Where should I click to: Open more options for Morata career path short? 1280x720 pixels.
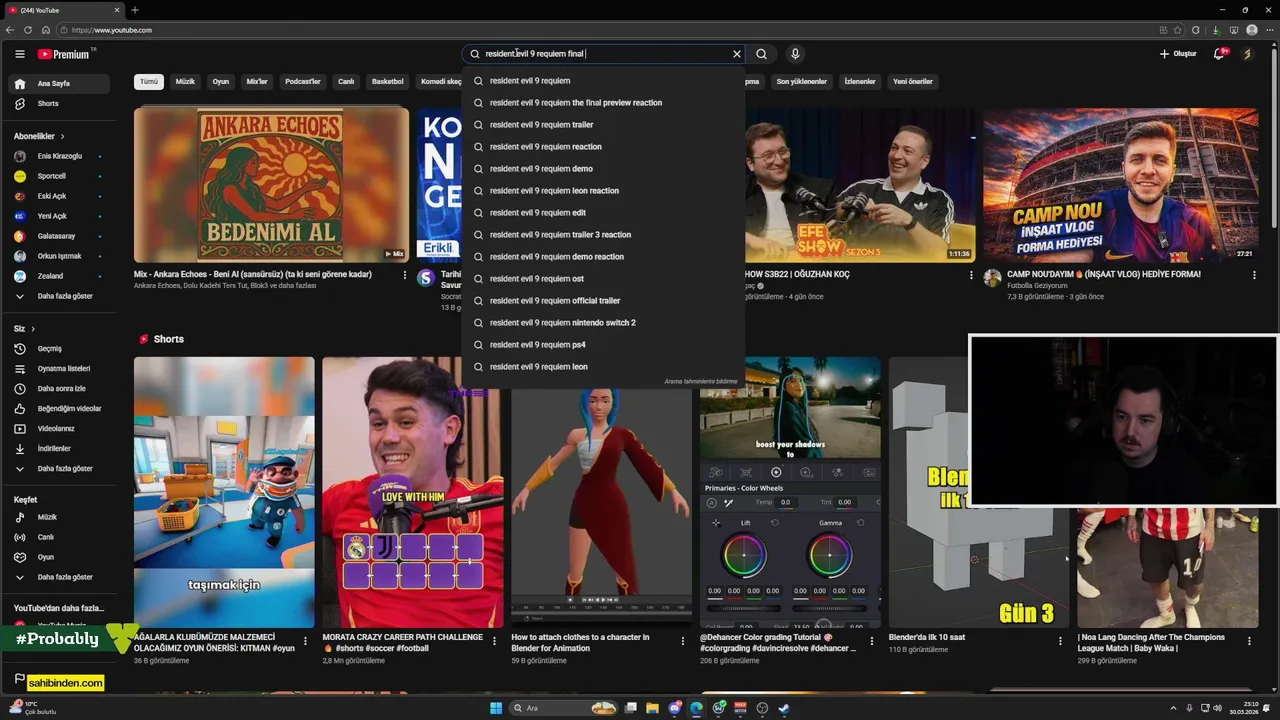point(494,642)
